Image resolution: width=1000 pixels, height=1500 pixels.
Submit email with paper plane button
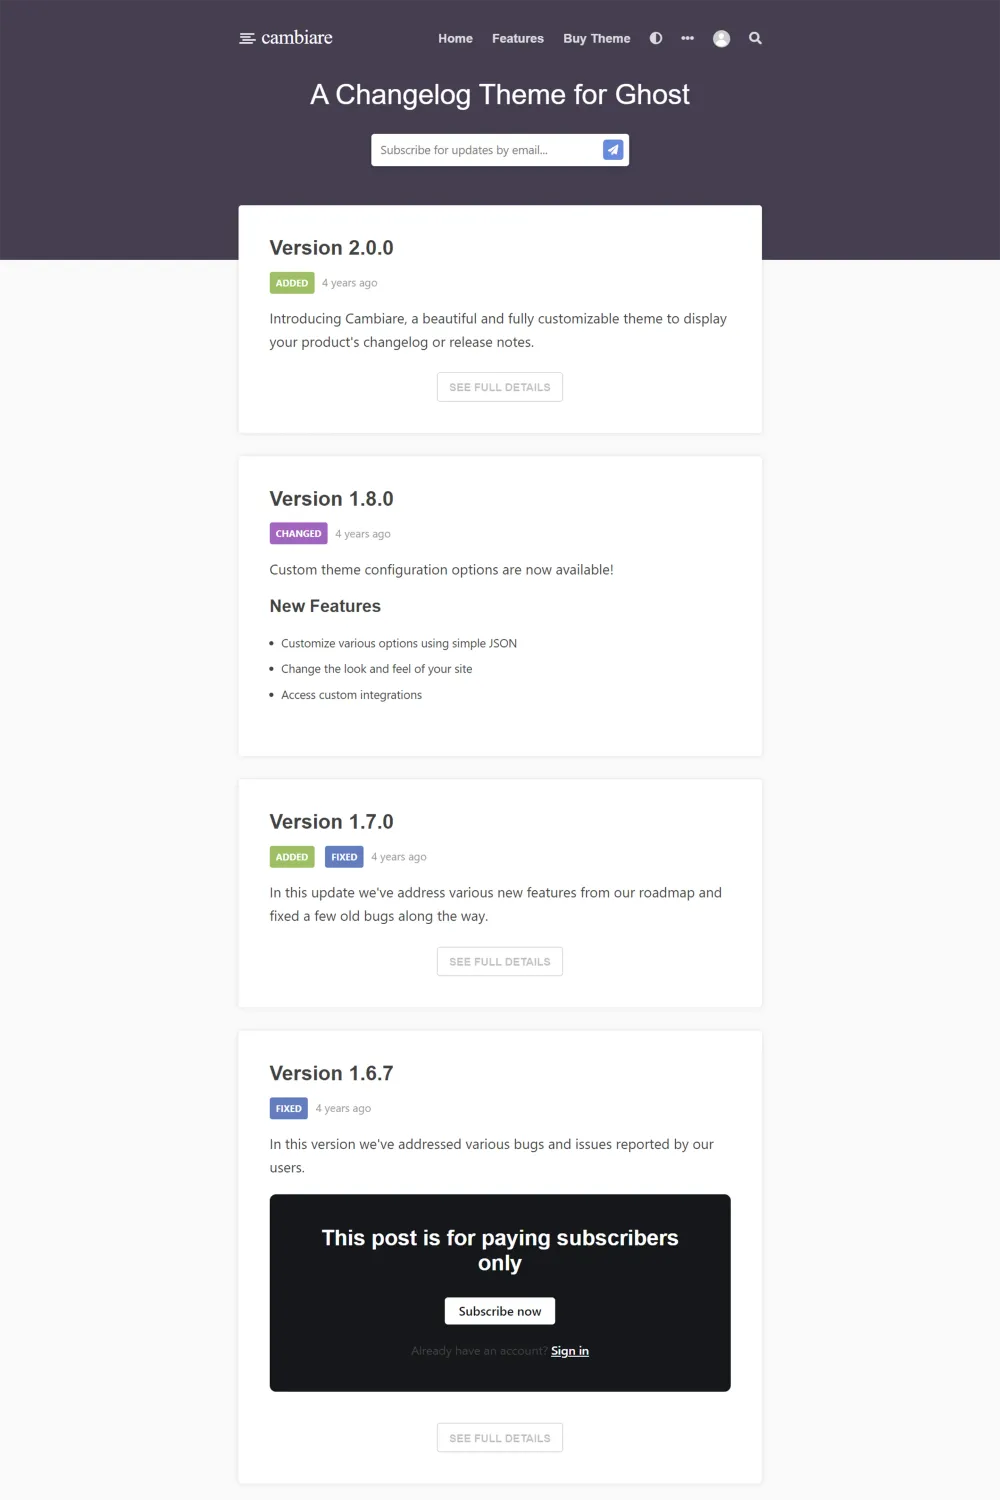point(613,150)
